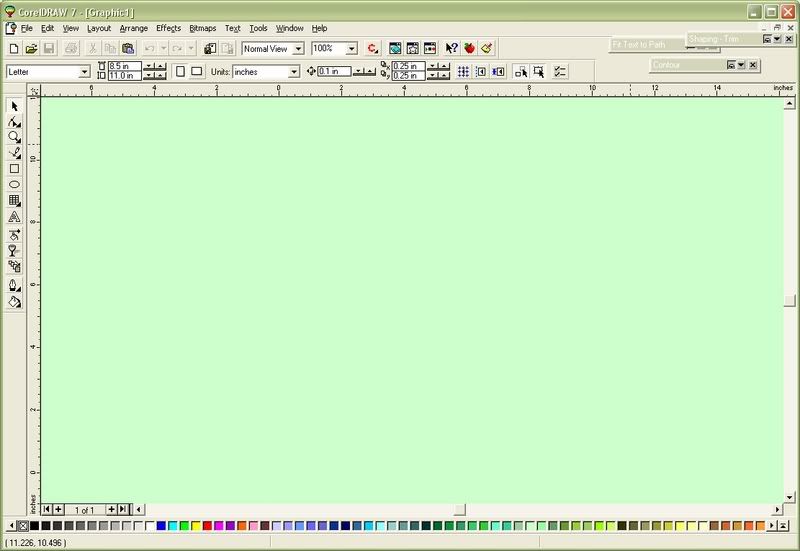
Task: Expand the 100% zoom level dropdown
Action: tap(351, 48)
